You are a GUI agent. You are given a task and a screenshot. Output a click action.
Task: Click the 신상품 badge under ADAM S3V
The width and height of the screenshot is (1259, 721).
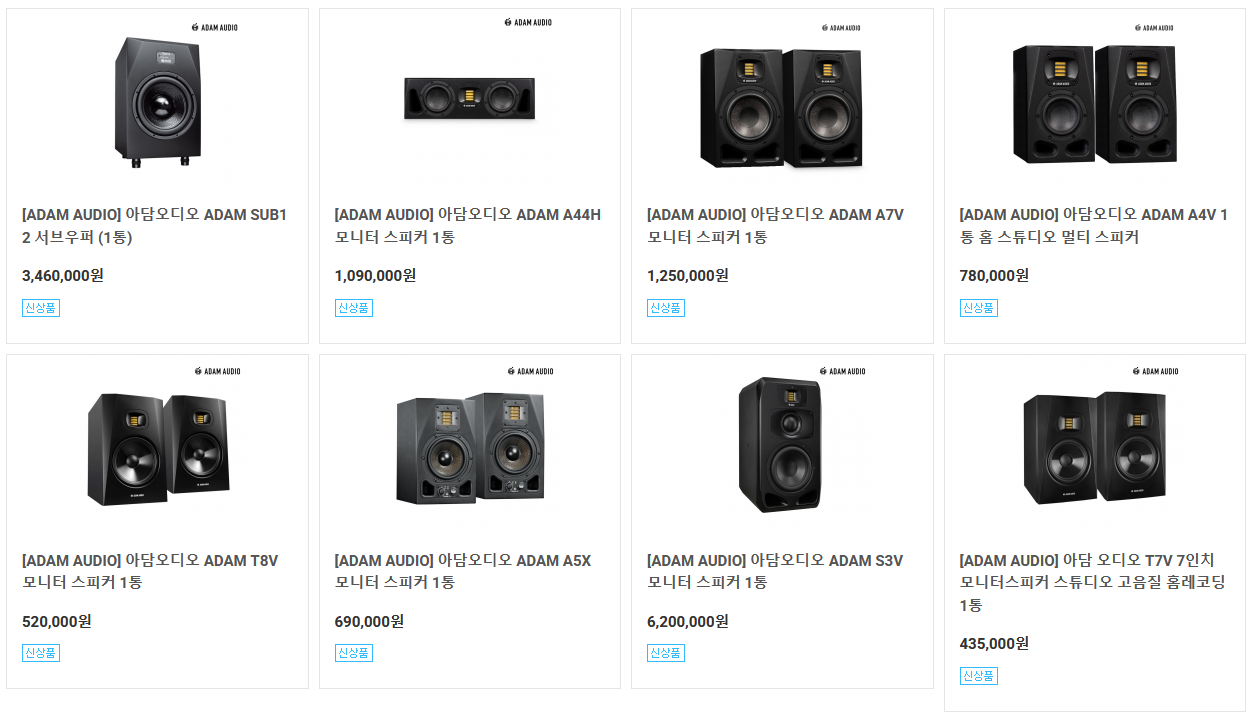click(666, 653)
